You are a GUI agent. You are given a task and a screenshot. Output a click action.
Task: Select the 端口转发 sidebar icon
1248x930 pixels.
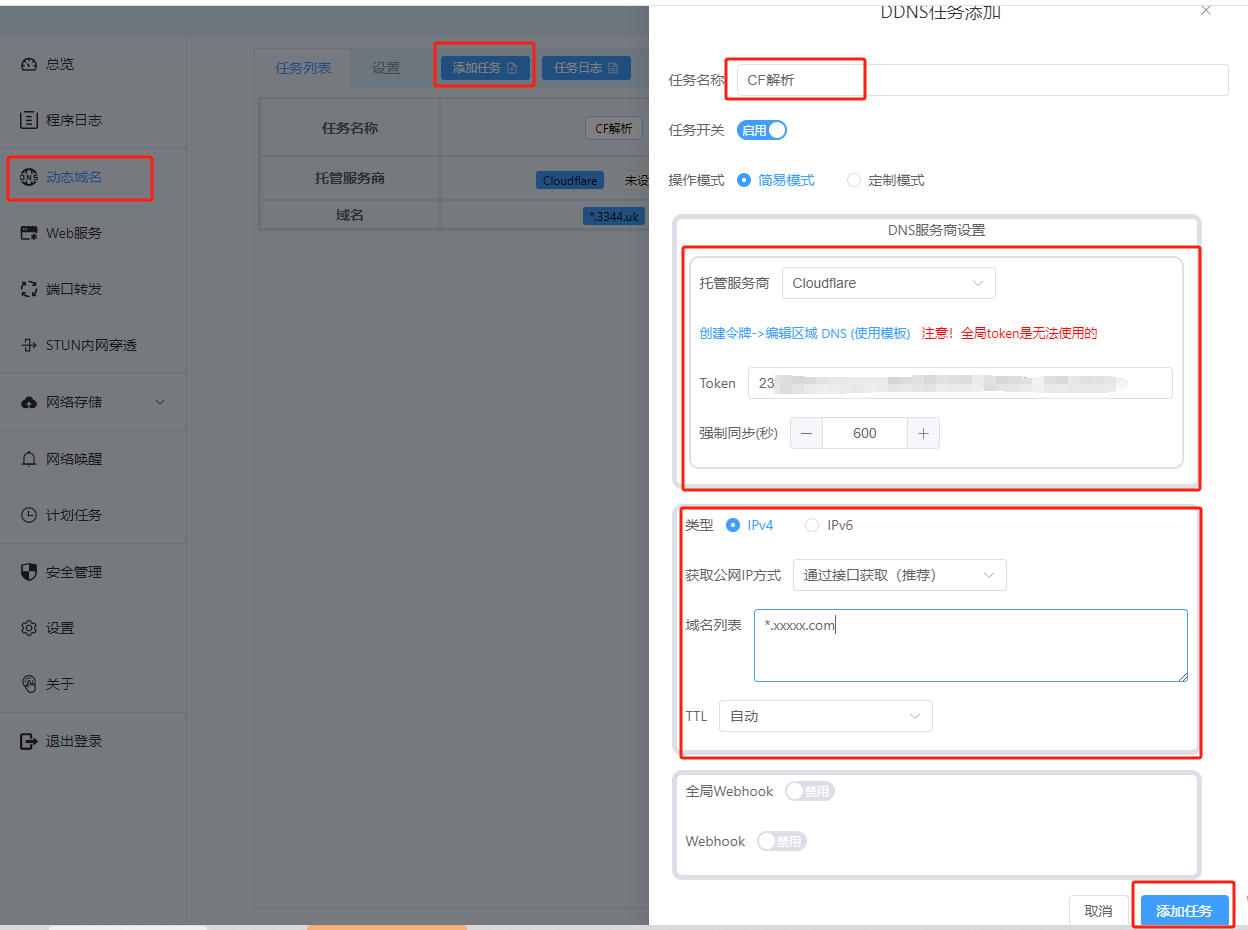(29, 289)
